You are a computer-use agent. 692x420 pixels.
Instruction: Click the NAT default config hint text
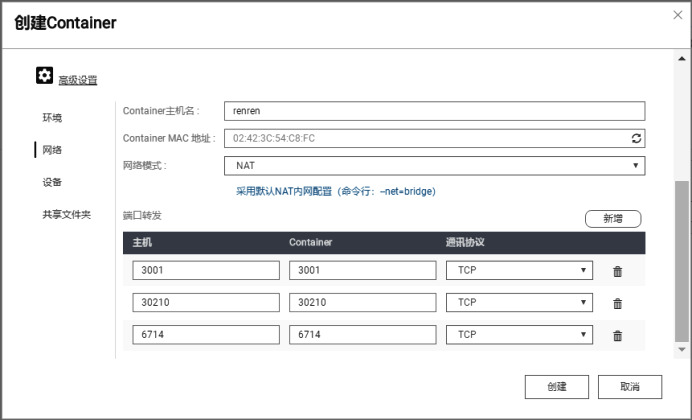336,191
